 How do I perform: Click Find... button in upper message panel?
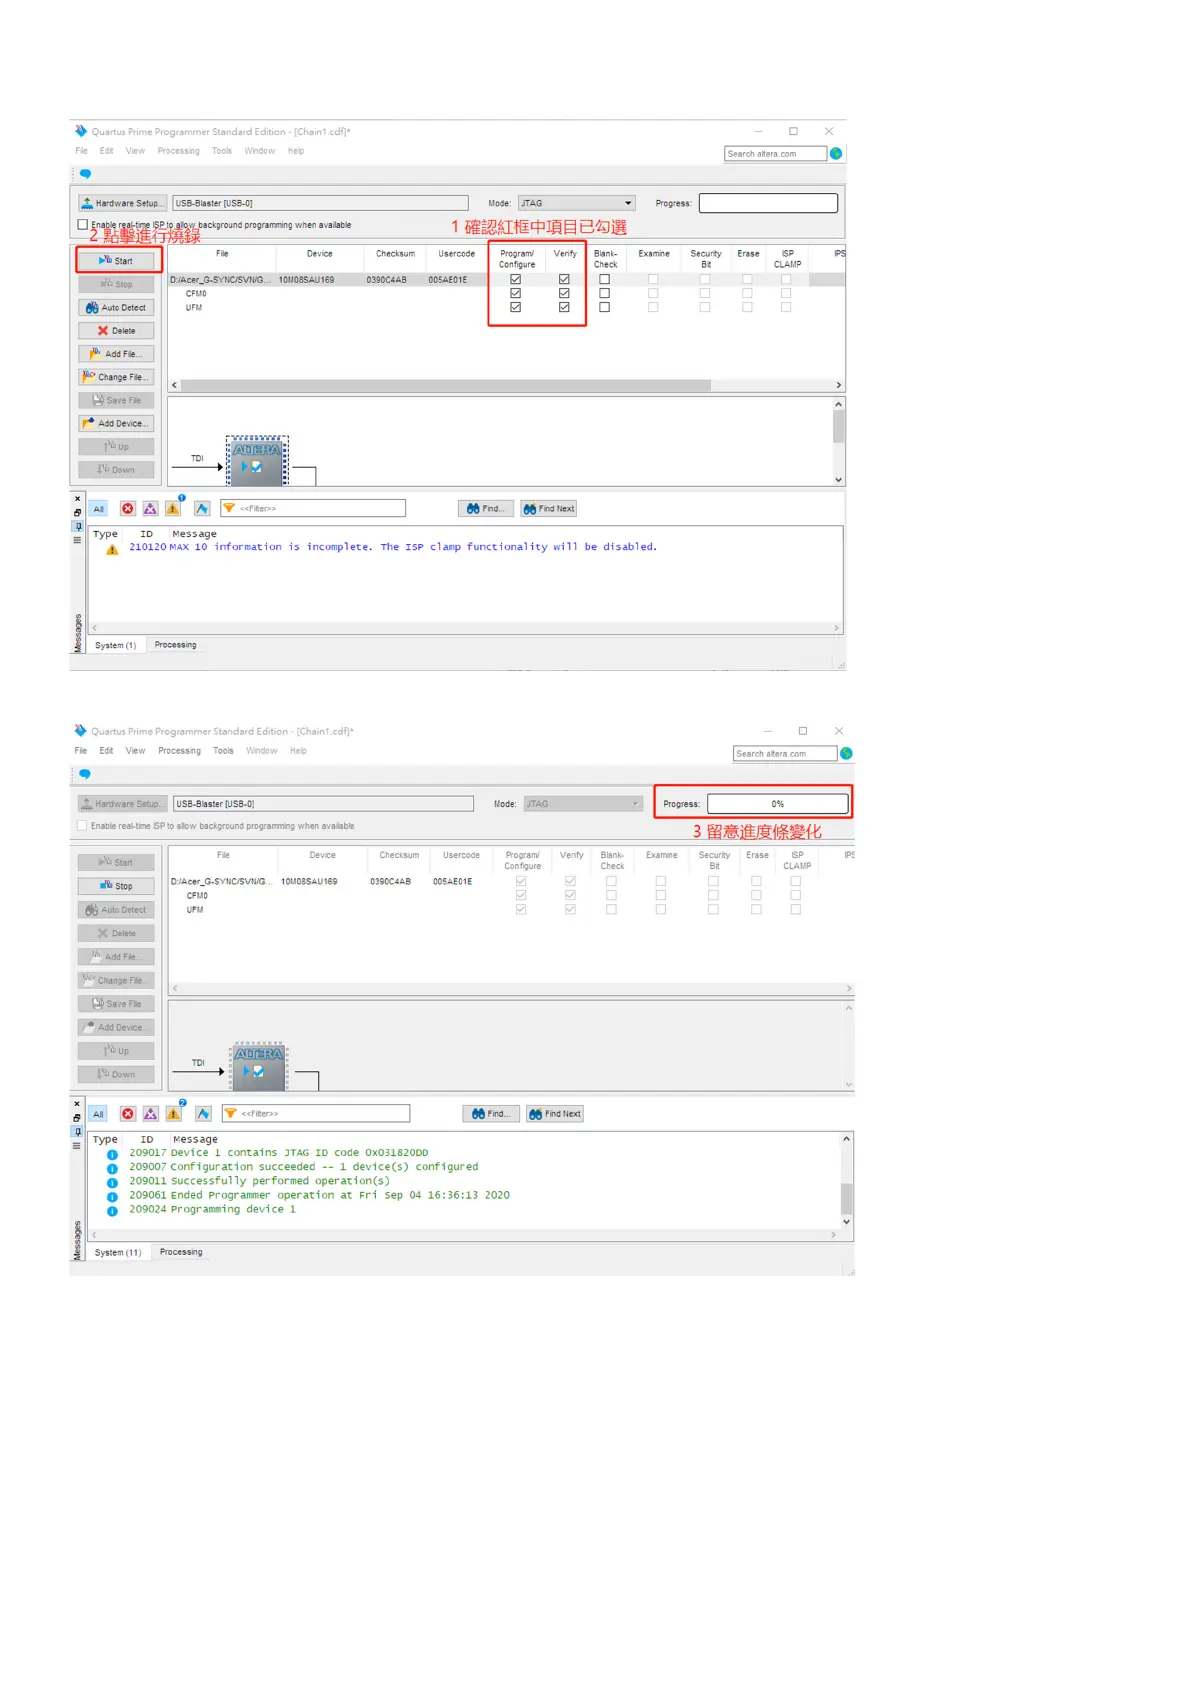click(x=486, y=509)
